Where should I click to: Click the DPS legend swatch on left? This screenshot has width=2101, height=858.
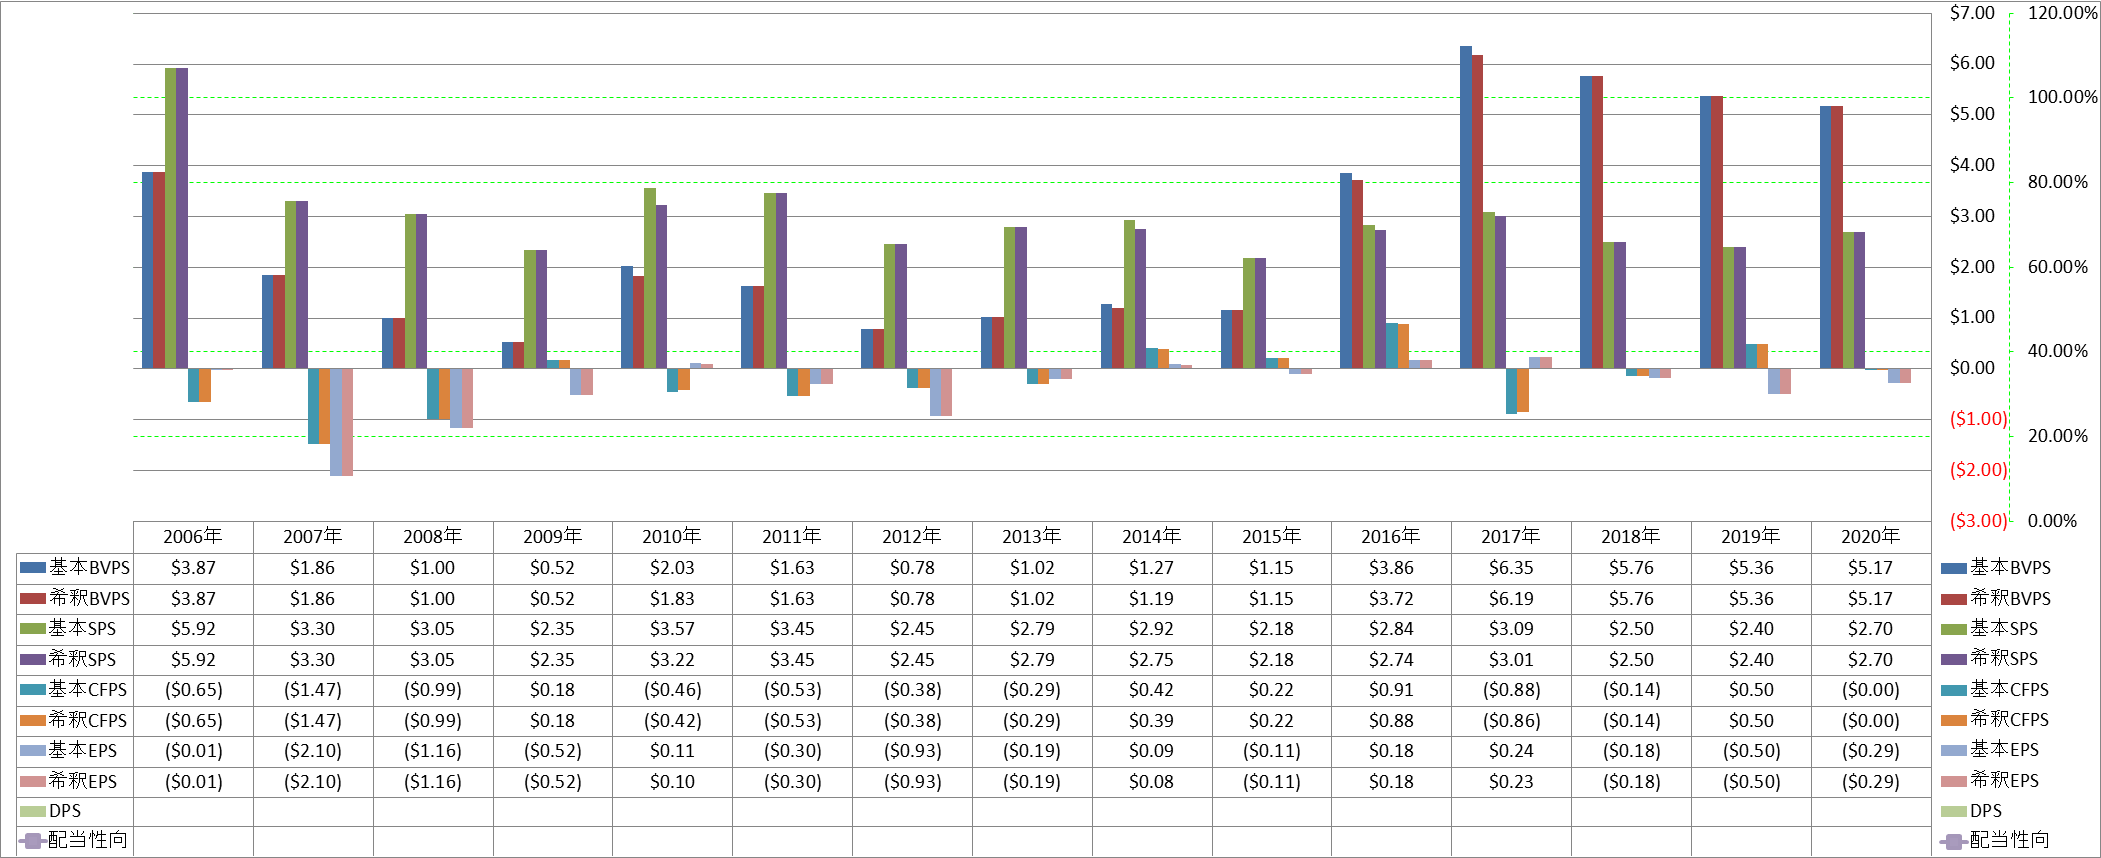(33, 811)
